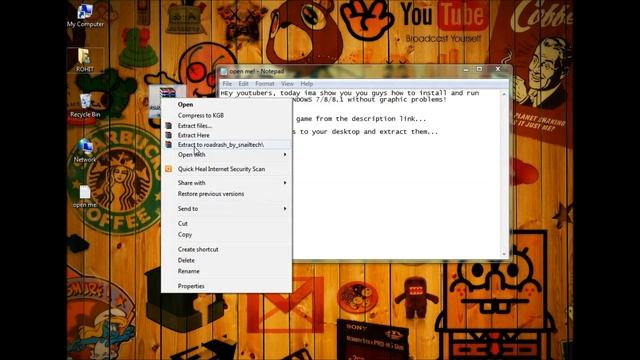Image resolution: width=640 pixels, height=360 pixels.
Task: Click Notepad scrollbar up arrow
Action: pos(504,94)
